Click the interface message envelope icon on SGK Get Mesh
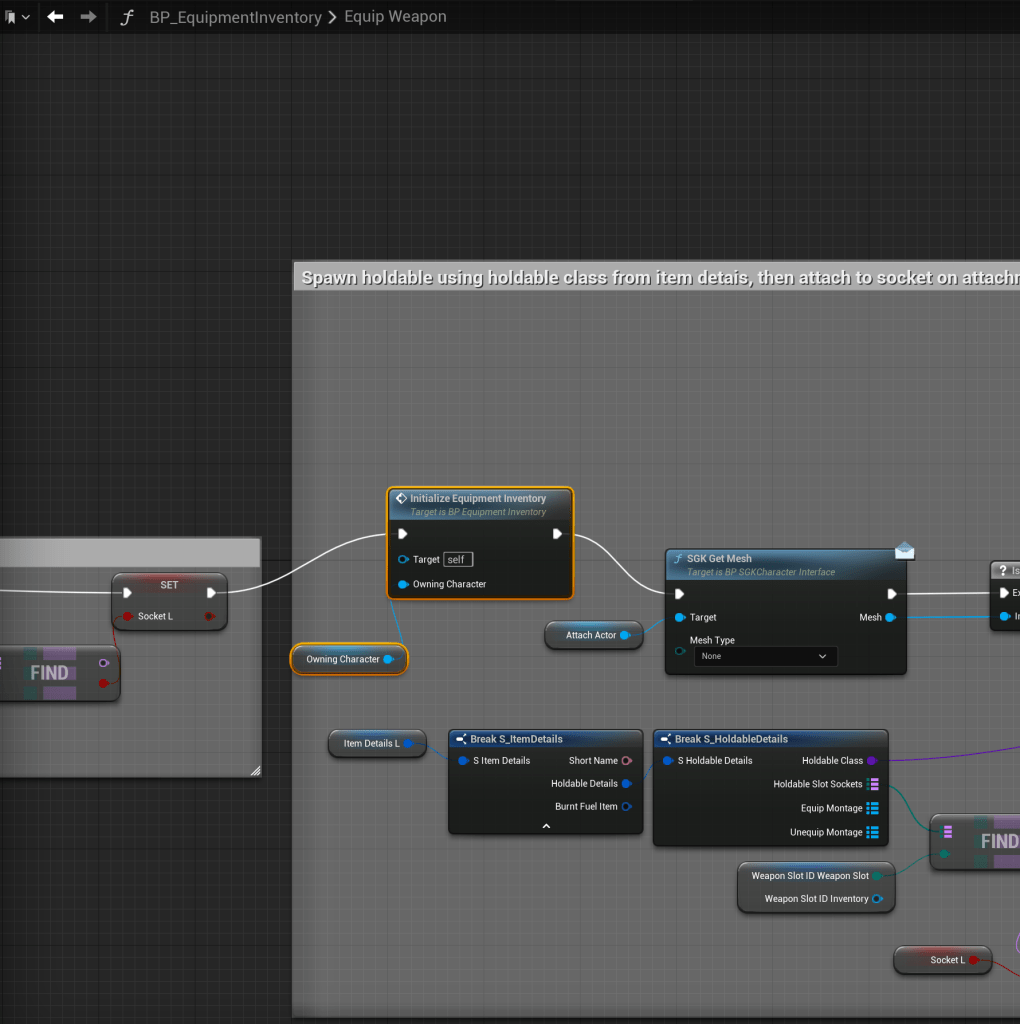Screen dimensions: 1020x1024 point(904,551)
